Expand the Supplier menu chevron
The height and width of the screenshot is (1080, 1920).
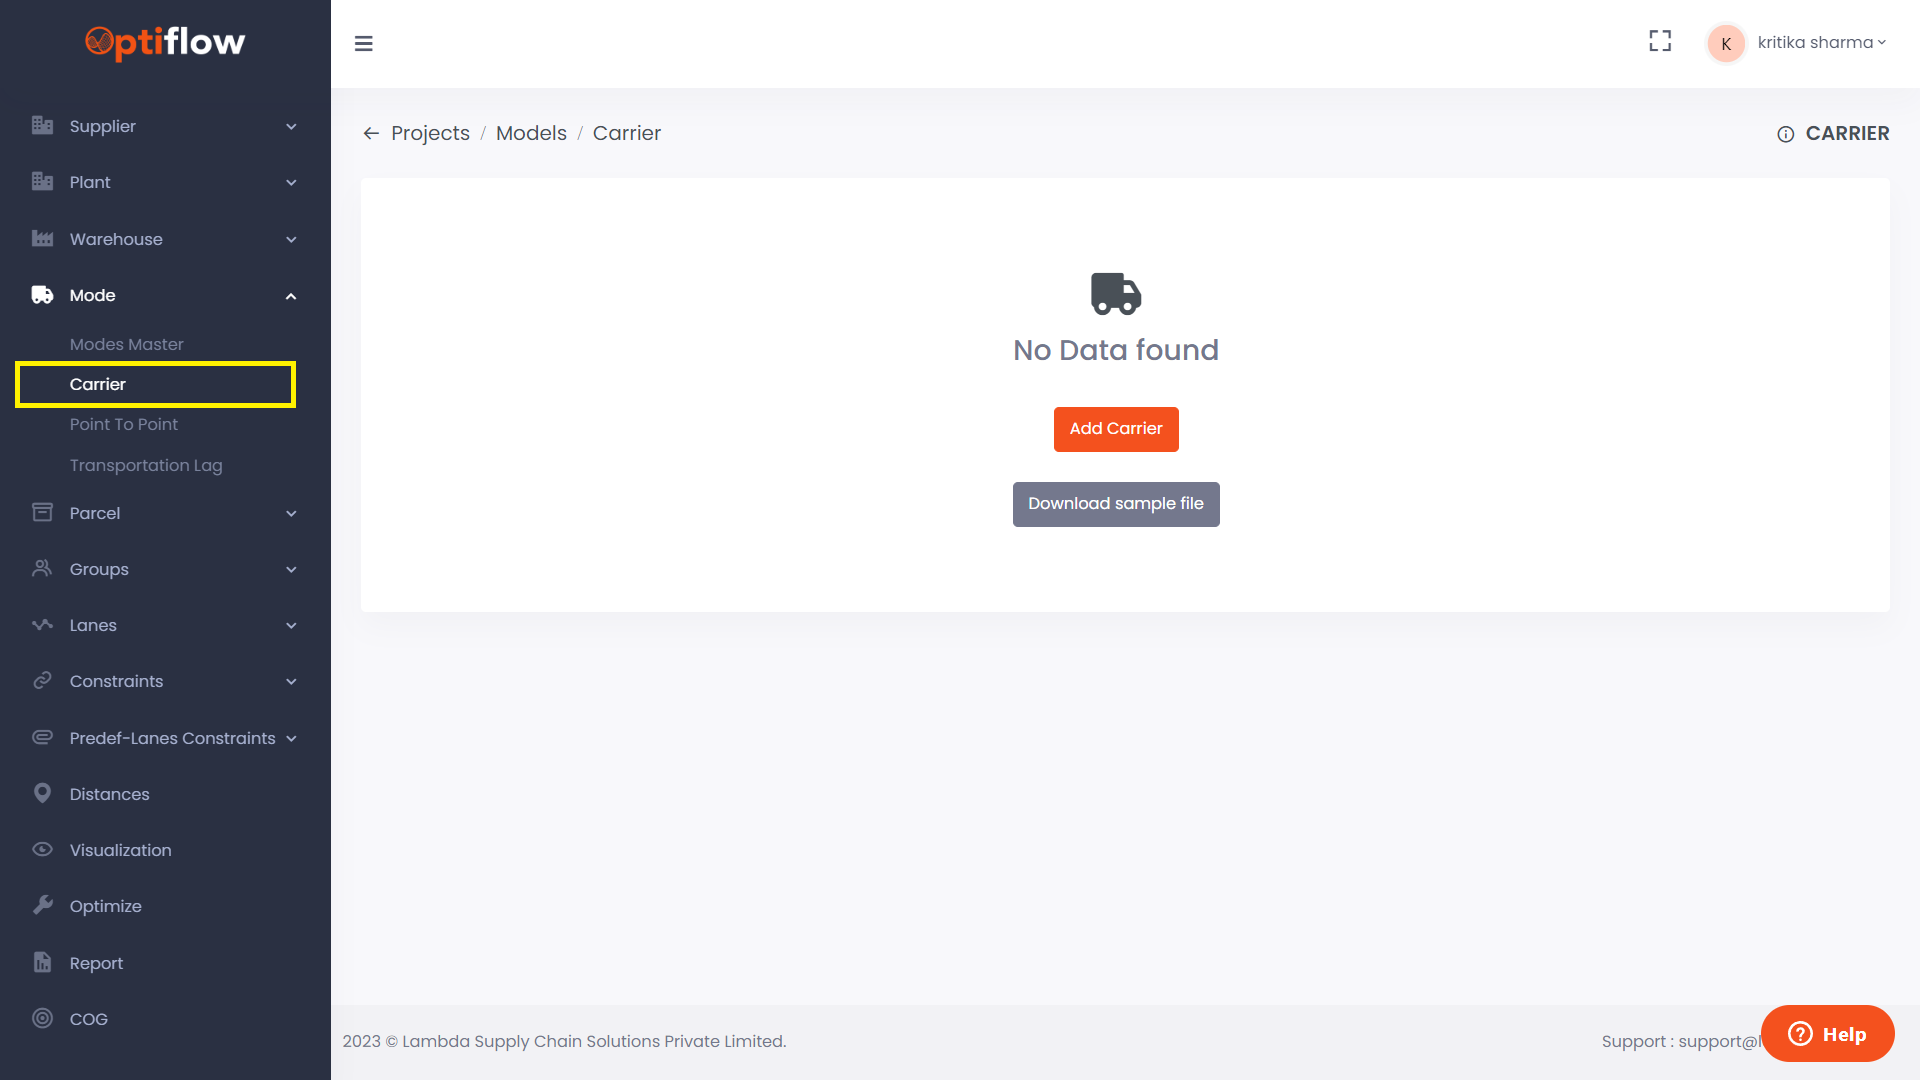291,126
